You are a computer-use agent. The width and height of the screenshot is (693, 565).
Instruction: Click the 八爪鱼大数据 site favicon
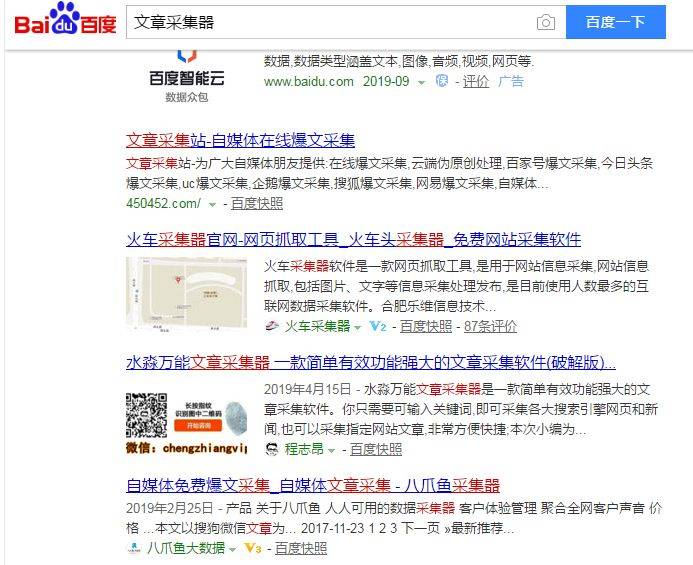[x=133, y=548]
